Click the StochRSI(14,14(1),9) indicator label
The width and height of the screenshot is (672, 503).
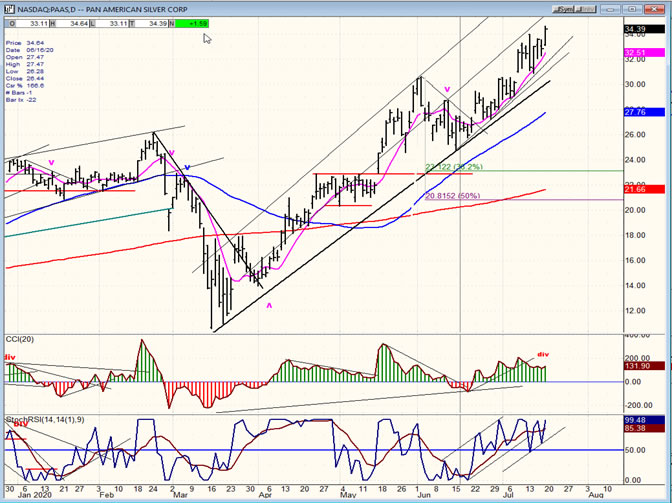coord(45,419)
